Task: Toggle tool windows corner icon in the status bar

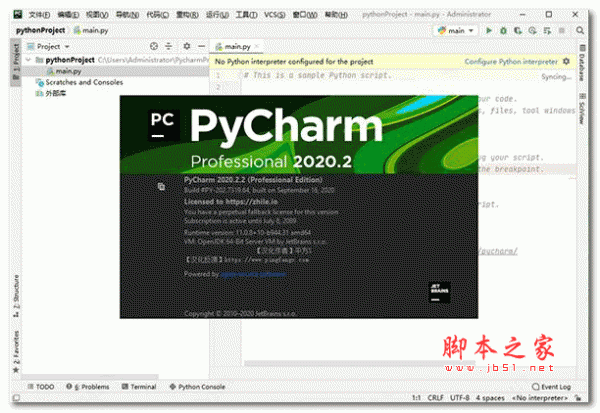Action: [16, 398]
